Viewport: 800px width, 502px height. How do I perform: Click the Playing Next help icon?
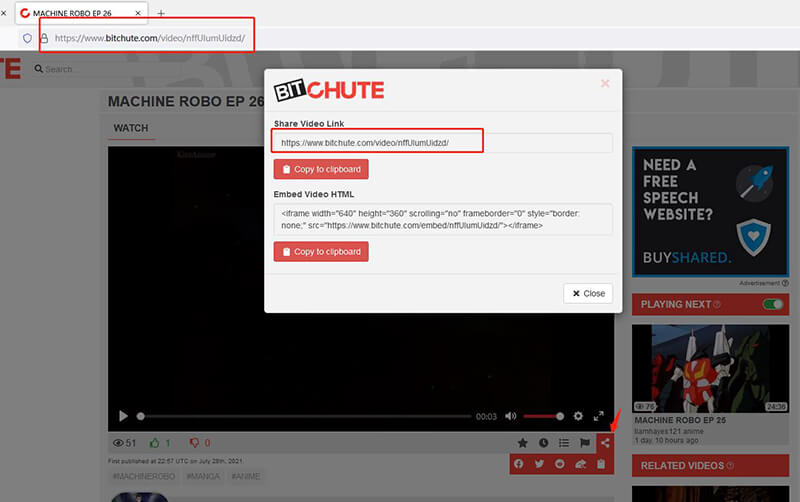[717, 305]
